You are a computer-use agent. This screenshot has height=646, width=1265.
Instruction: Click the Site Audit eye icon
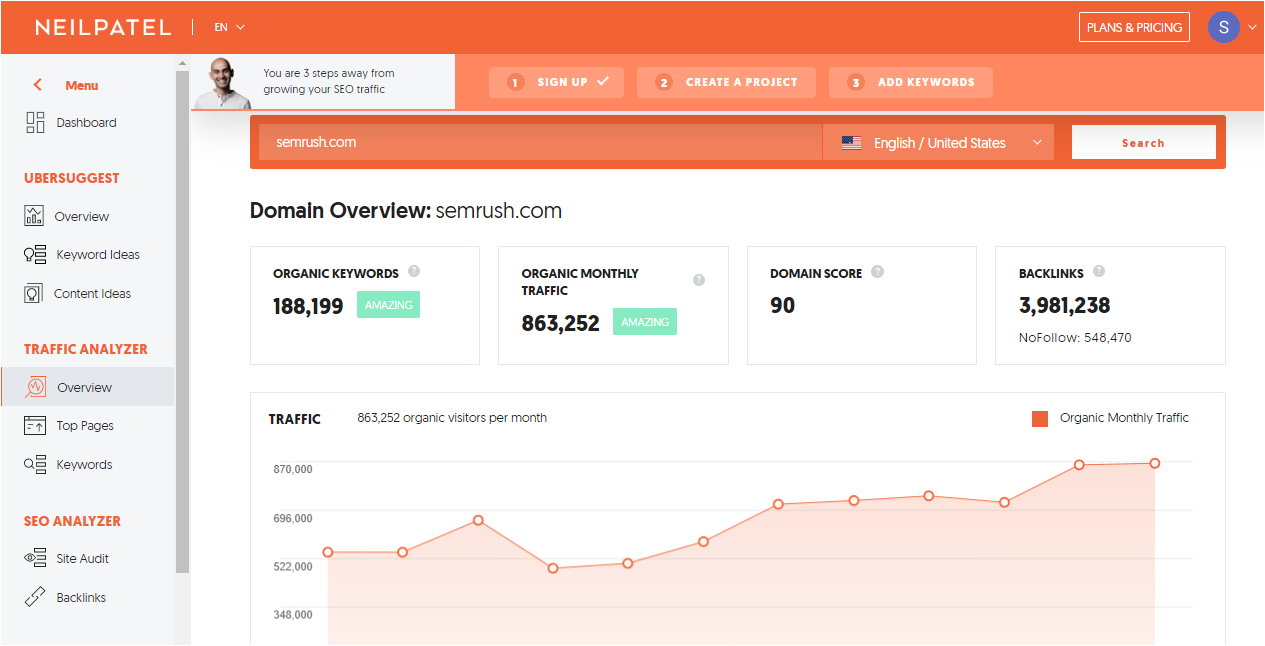(35, 559)
